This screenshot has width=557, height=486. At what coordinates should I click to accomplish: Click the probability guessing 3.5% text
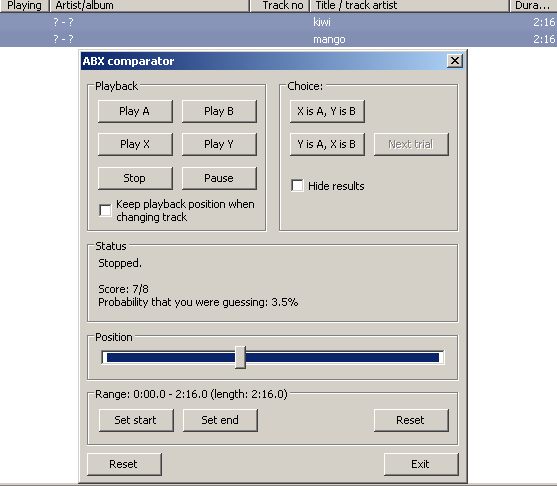tap(198, 302)
